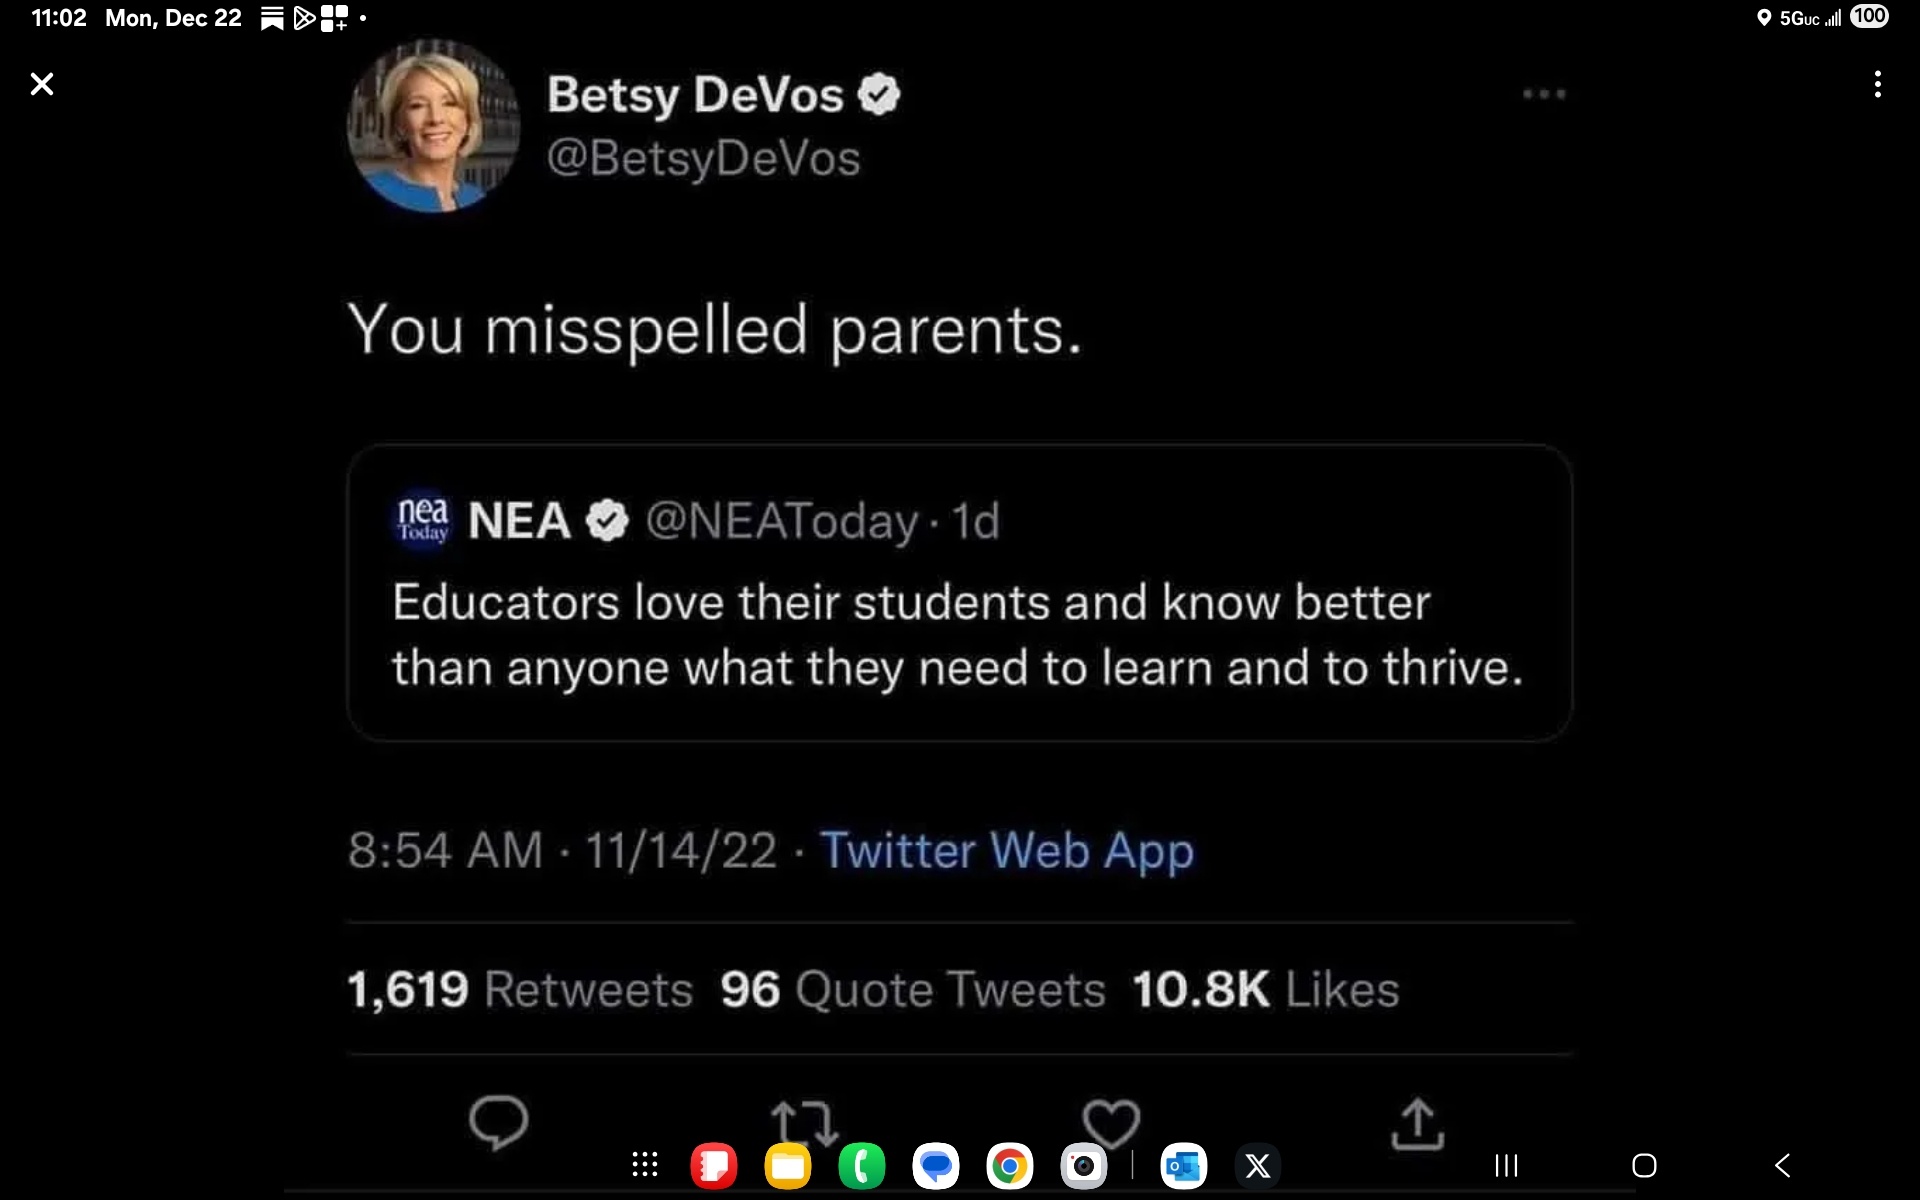Launch the red Samsung Notes app

[714, 1165]
